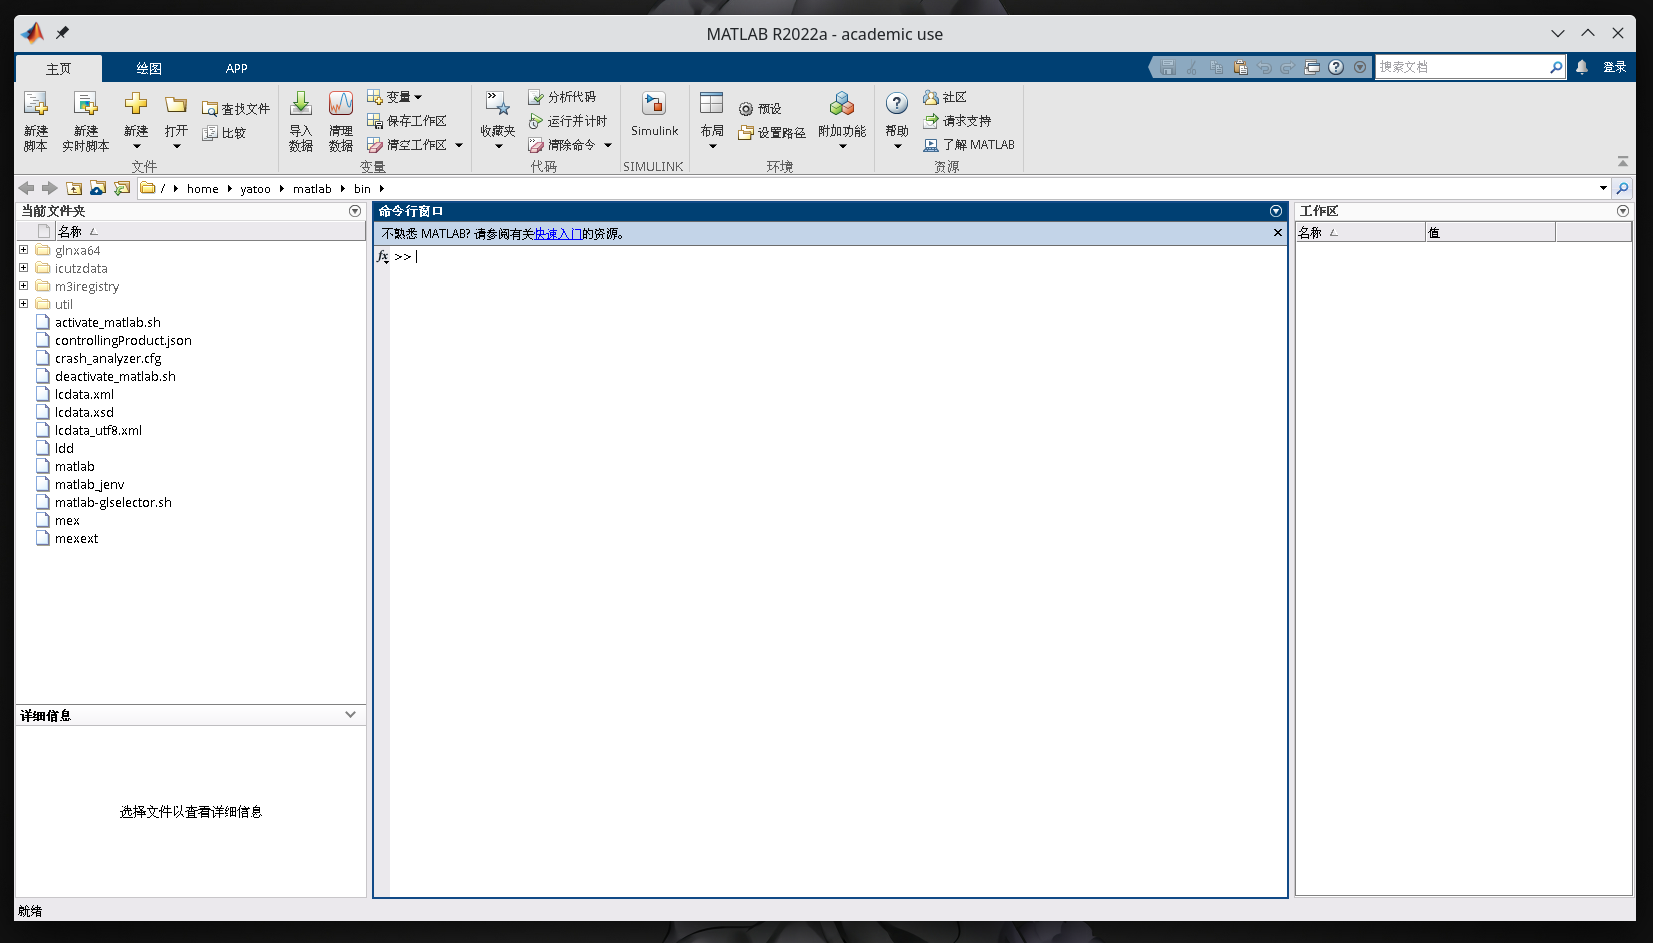Click Request Support (请求支持)

[957, 121]
